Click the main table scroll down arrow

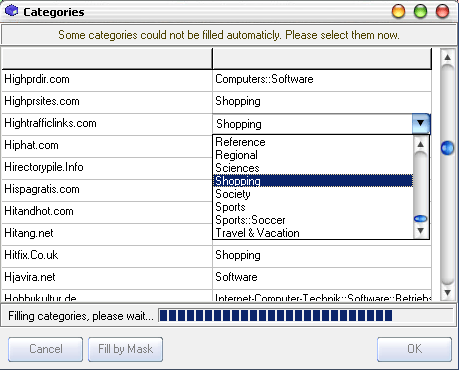tap(447, 293)
